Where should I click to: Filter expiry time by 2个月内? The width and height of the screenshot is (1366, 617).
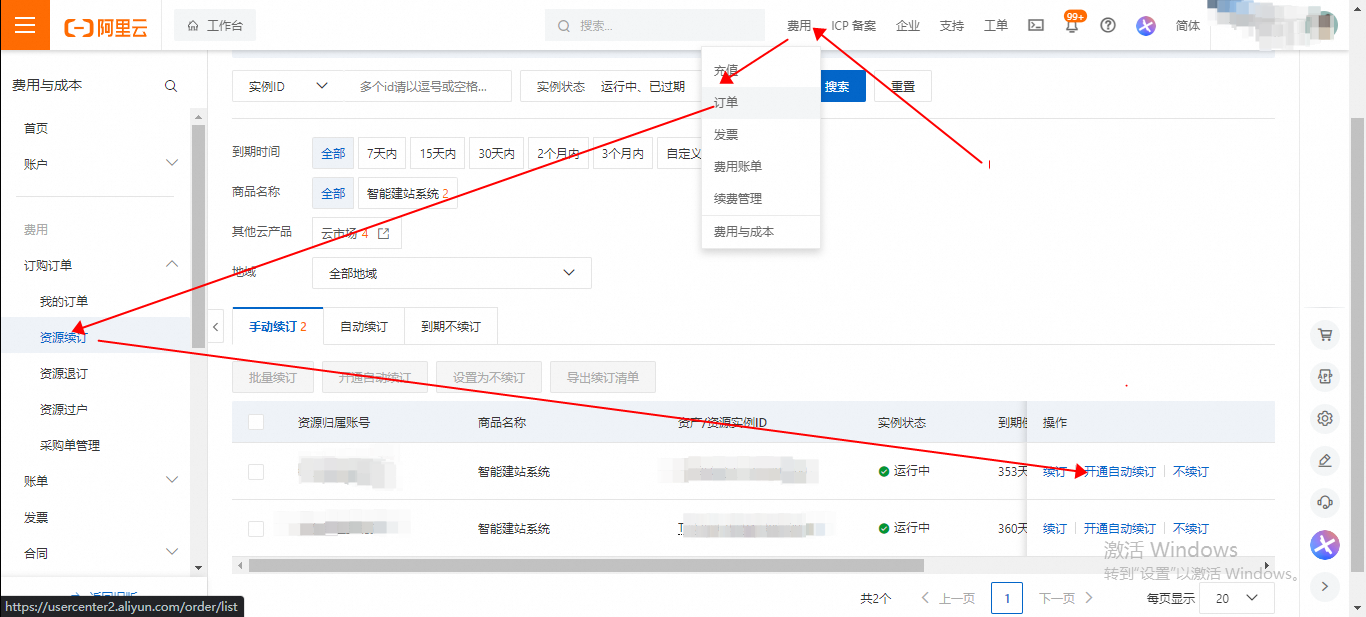click(558, 153)
